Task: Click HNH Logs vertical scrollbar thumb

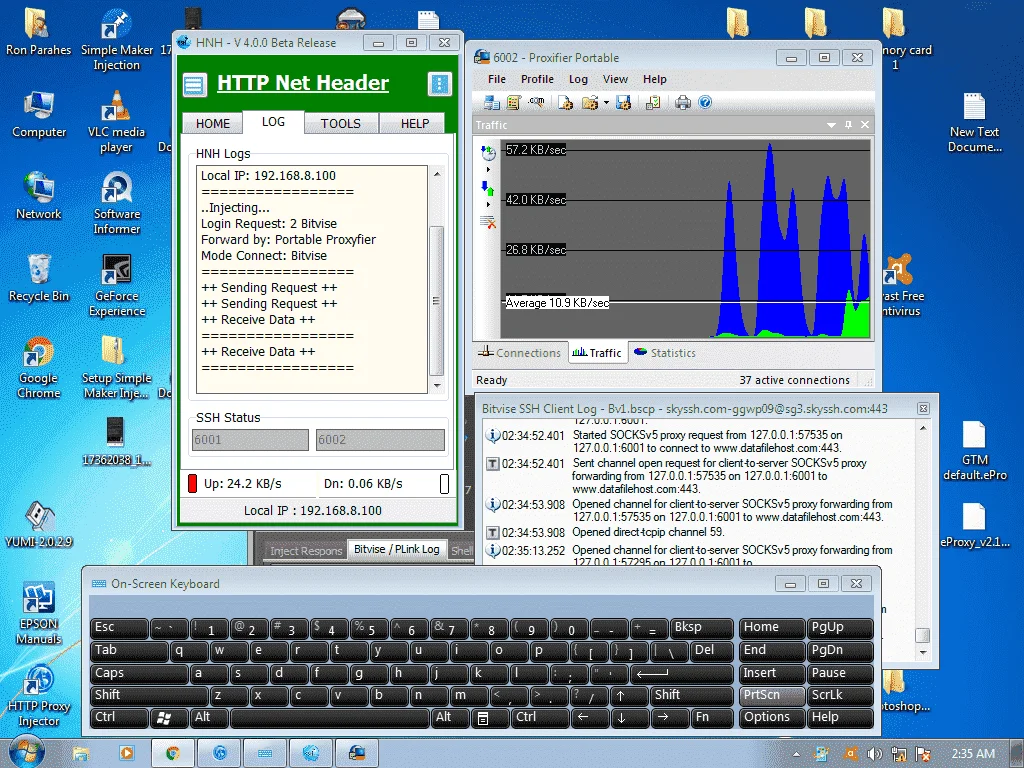Action: 437,300
